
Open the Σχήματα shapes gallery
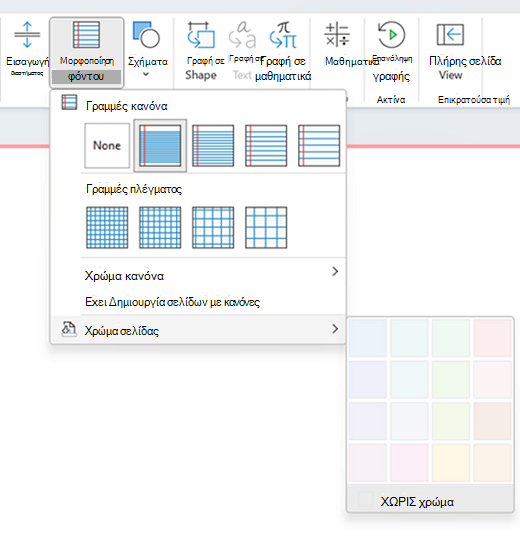click(147, 50)
